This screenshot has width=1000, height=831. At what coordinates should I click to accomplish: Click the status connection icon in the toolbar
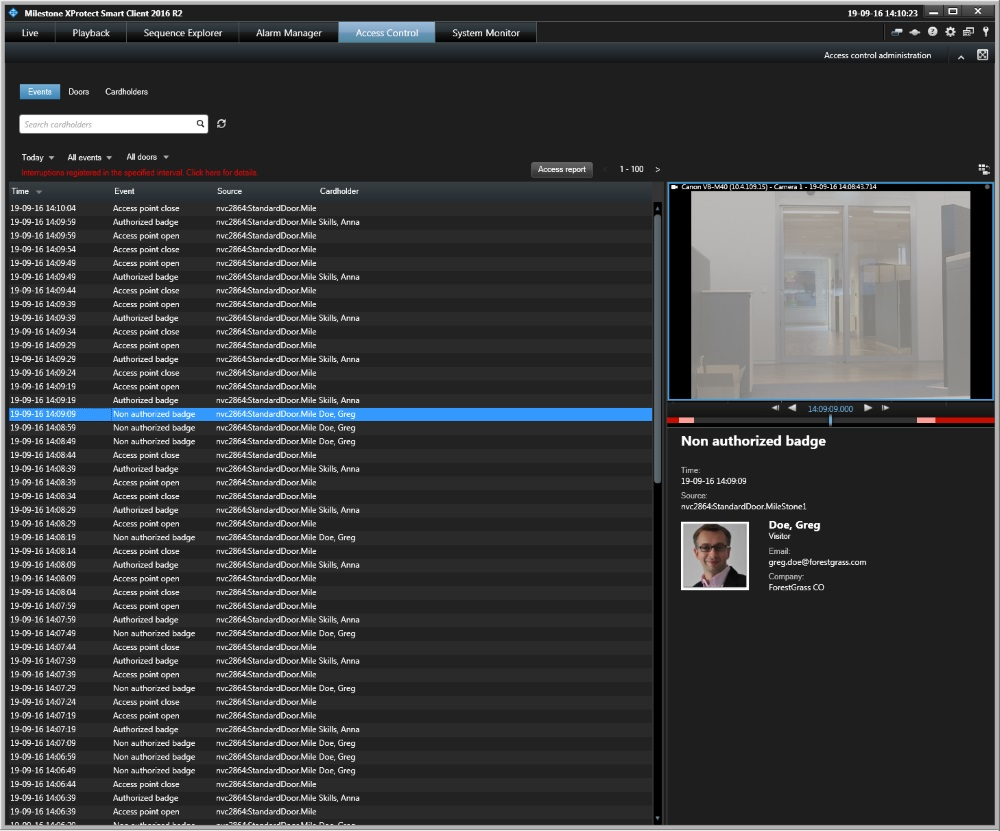914,31
